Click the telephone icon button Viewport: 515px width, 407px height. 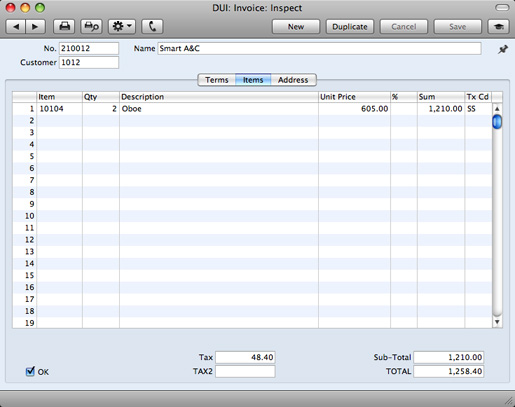(152, 27)
